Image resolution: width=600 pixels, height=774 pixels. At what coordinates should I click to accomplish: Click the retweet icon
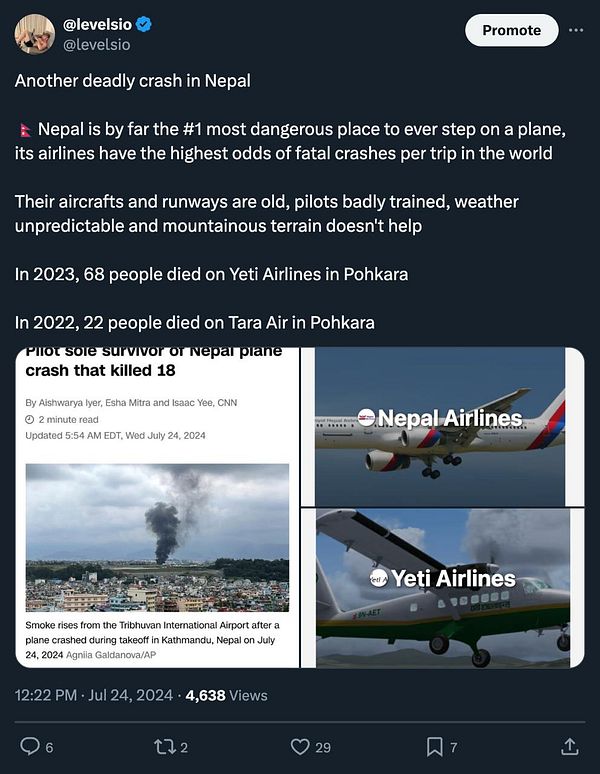162,746
